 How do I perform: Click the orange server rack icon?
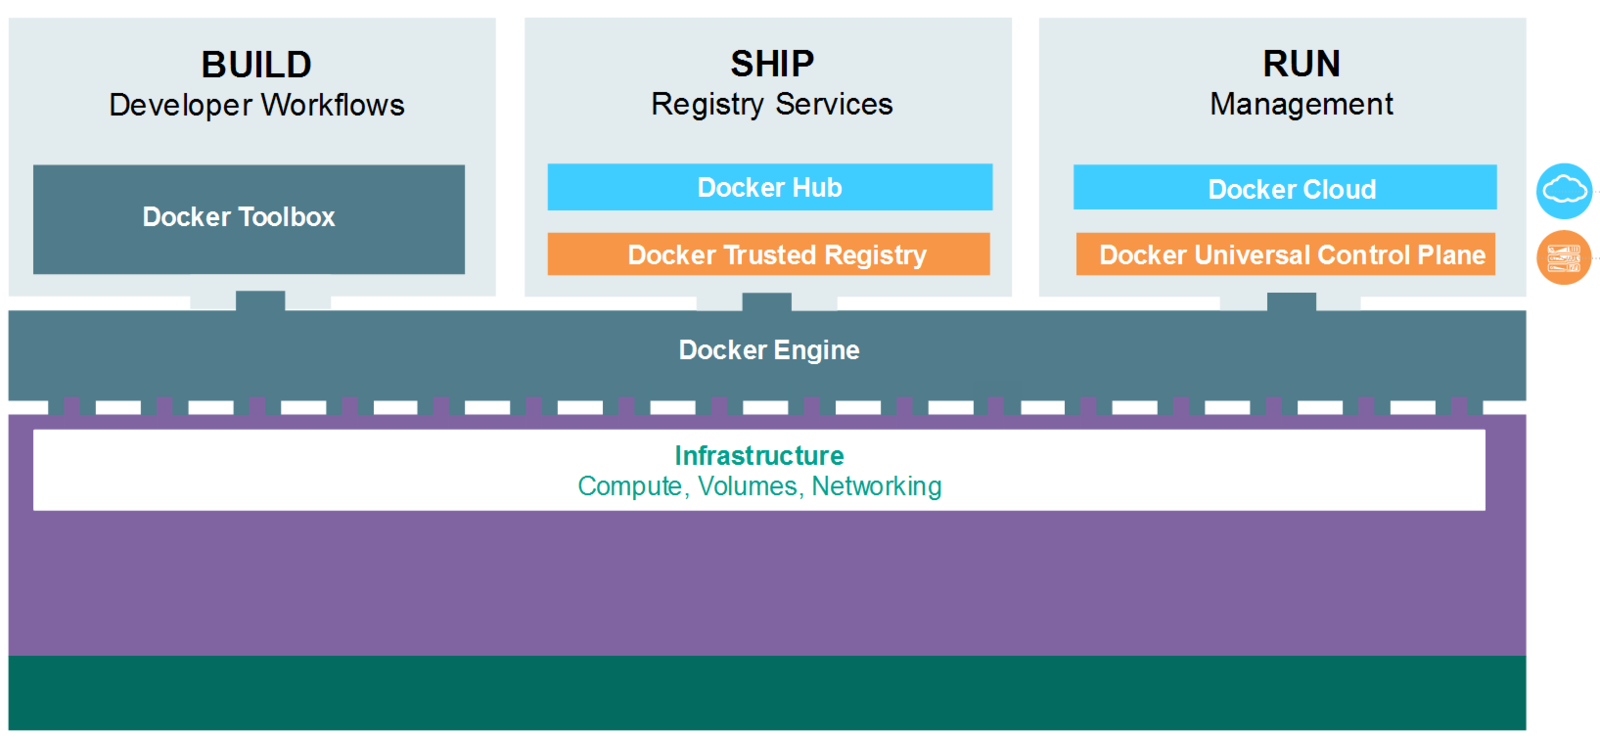[1564, 258]
